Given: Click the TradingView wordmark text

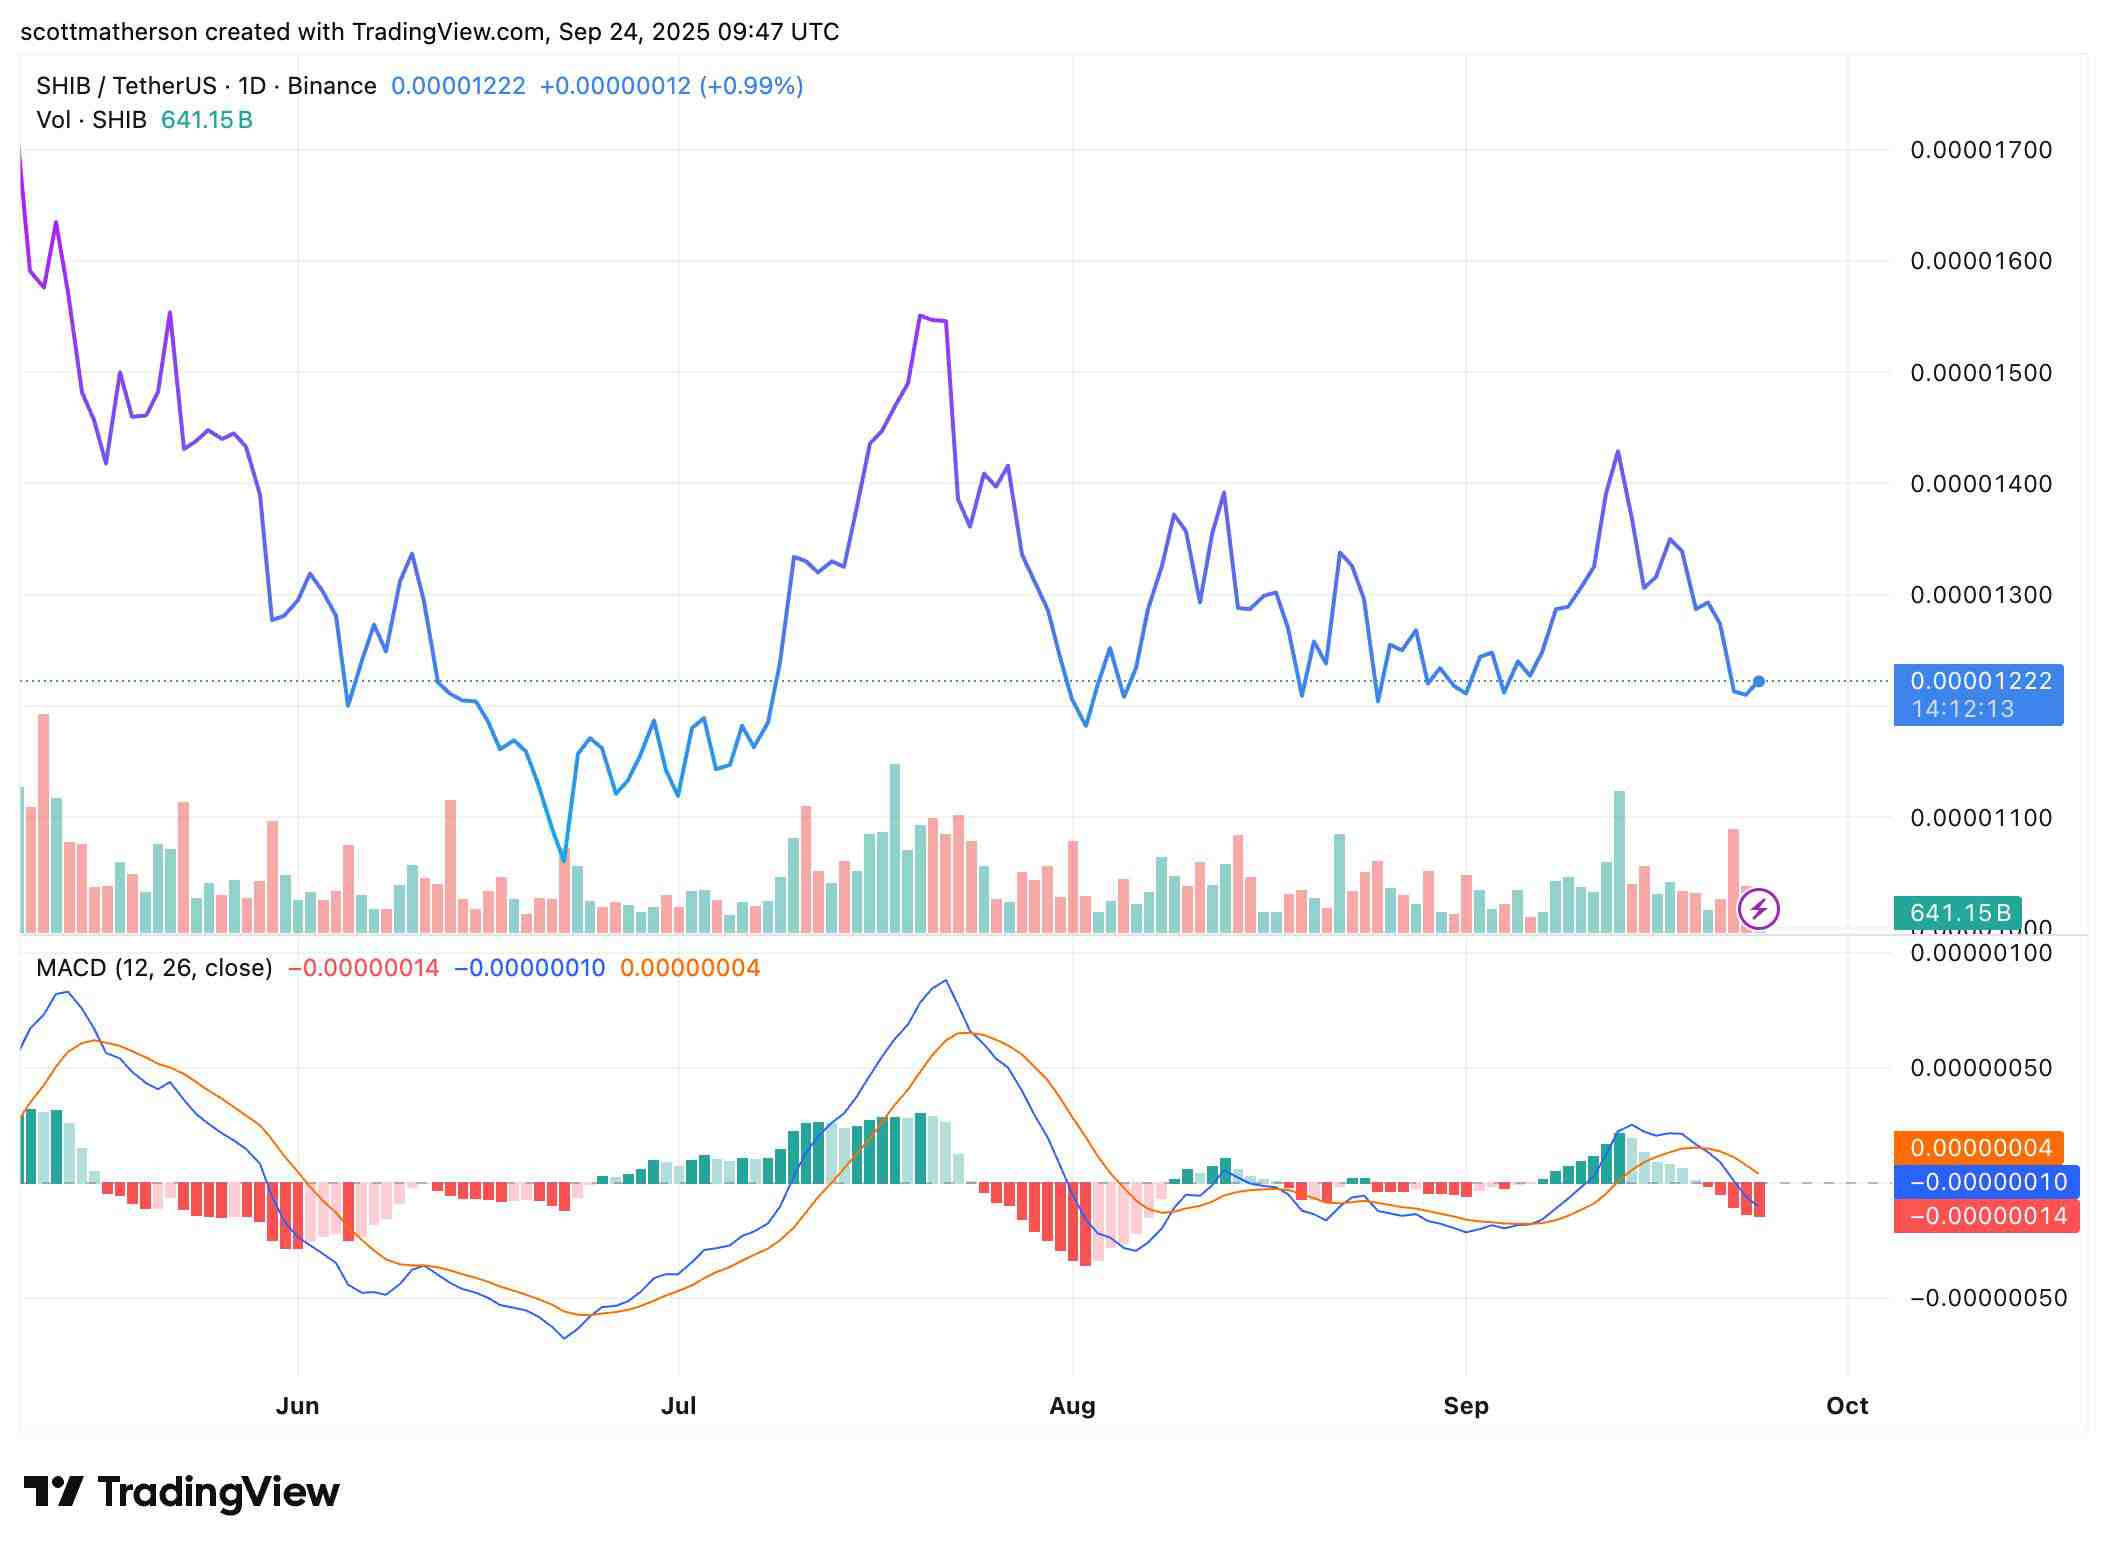Looking at the screenshot, I should coord(219,1492).
